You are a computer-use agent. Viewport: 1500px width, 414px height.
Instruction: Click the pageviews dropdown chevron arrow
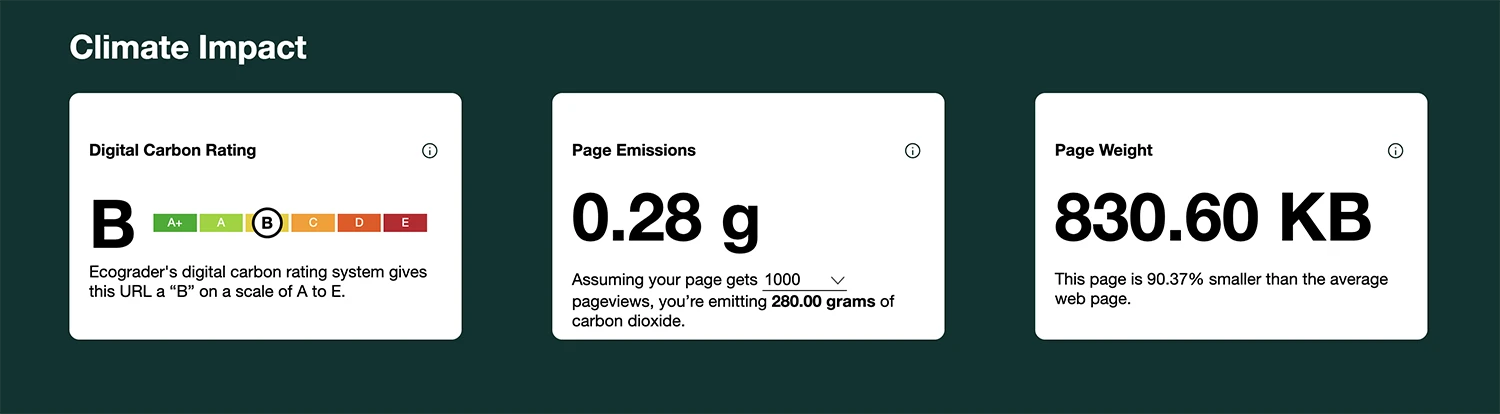pos(838,280)
